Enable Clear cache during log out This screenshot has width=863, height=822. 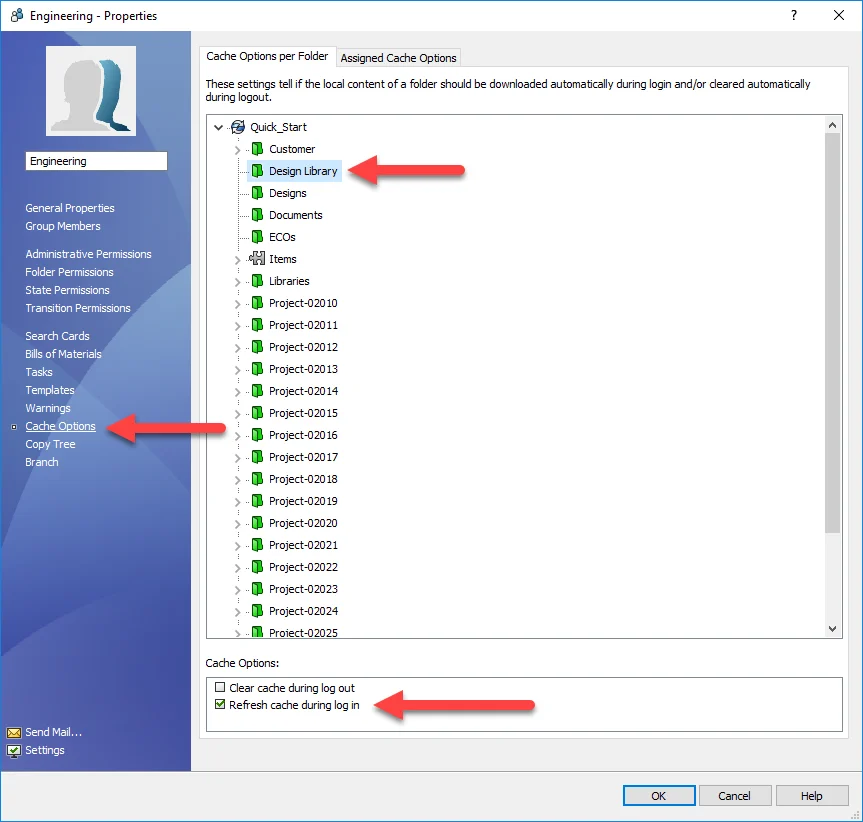point(220,687)
